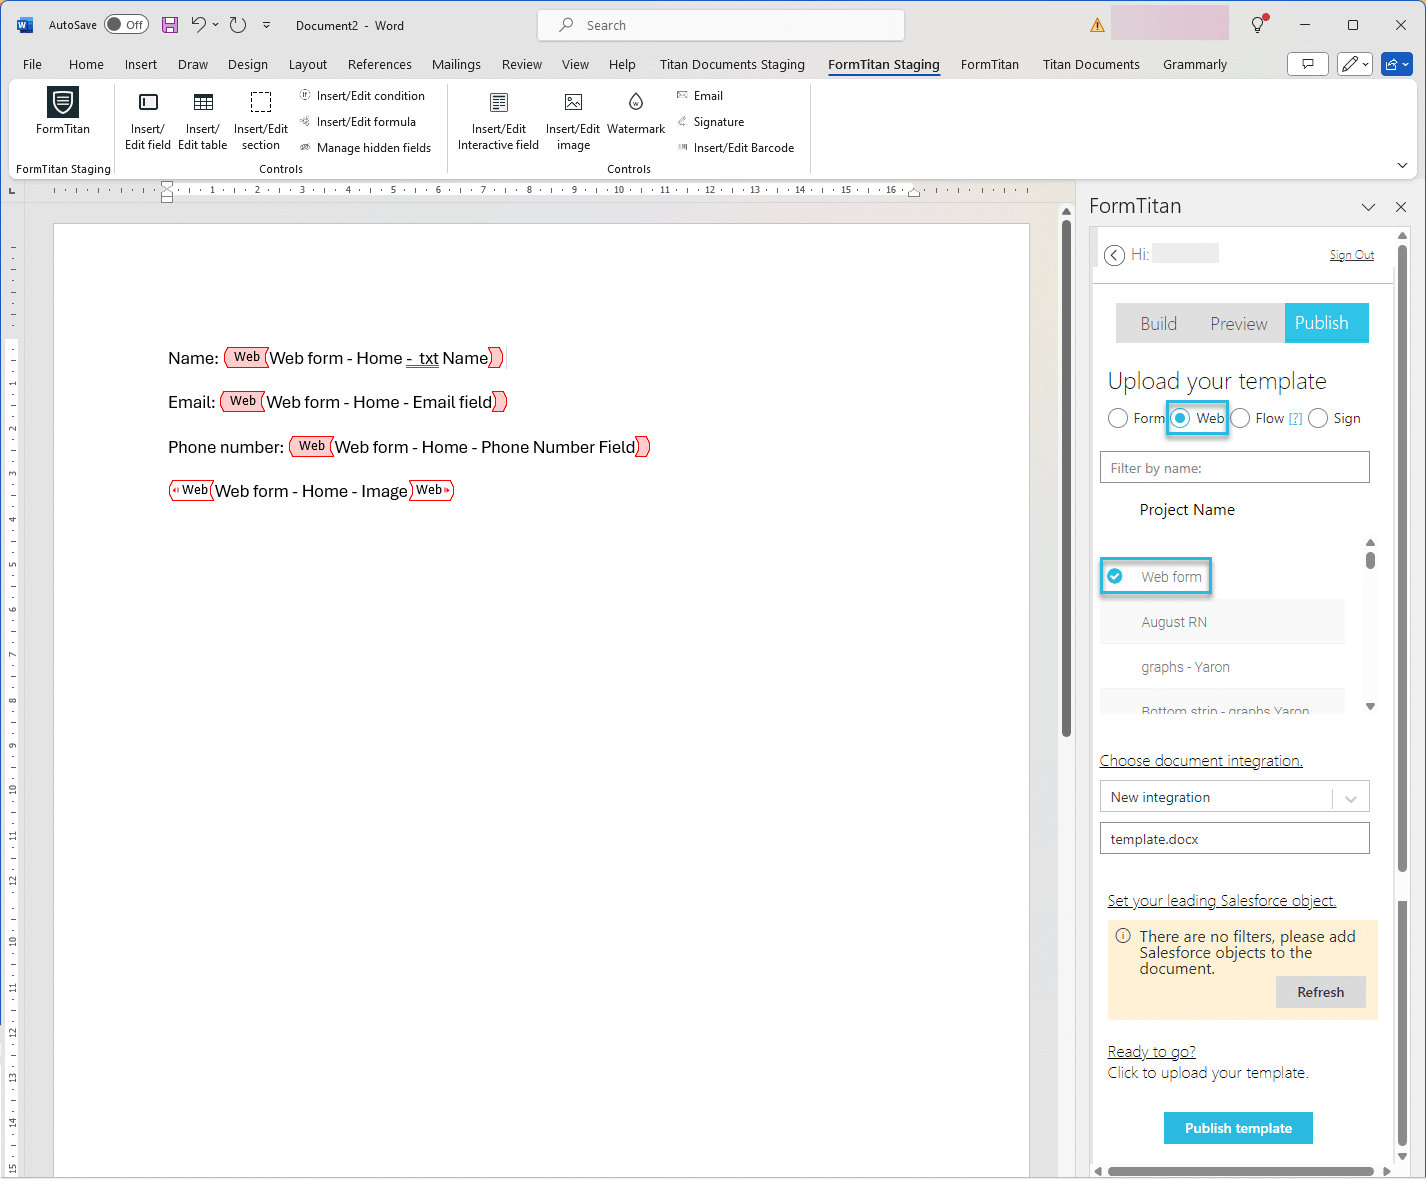This screenshot has width=1426, height=1179.
Task: Insert a Signature control
Action: click(711, 122)
